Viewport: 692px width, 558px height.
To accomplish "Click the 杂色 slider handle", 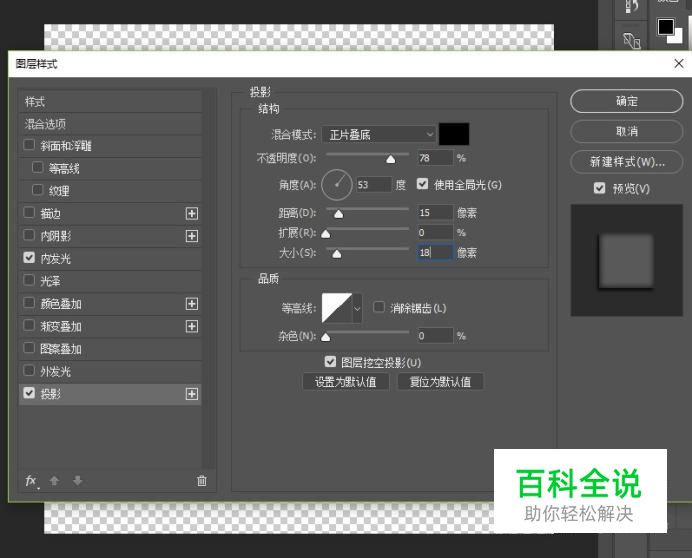I will pyautogui.click(x=326, y=338).
